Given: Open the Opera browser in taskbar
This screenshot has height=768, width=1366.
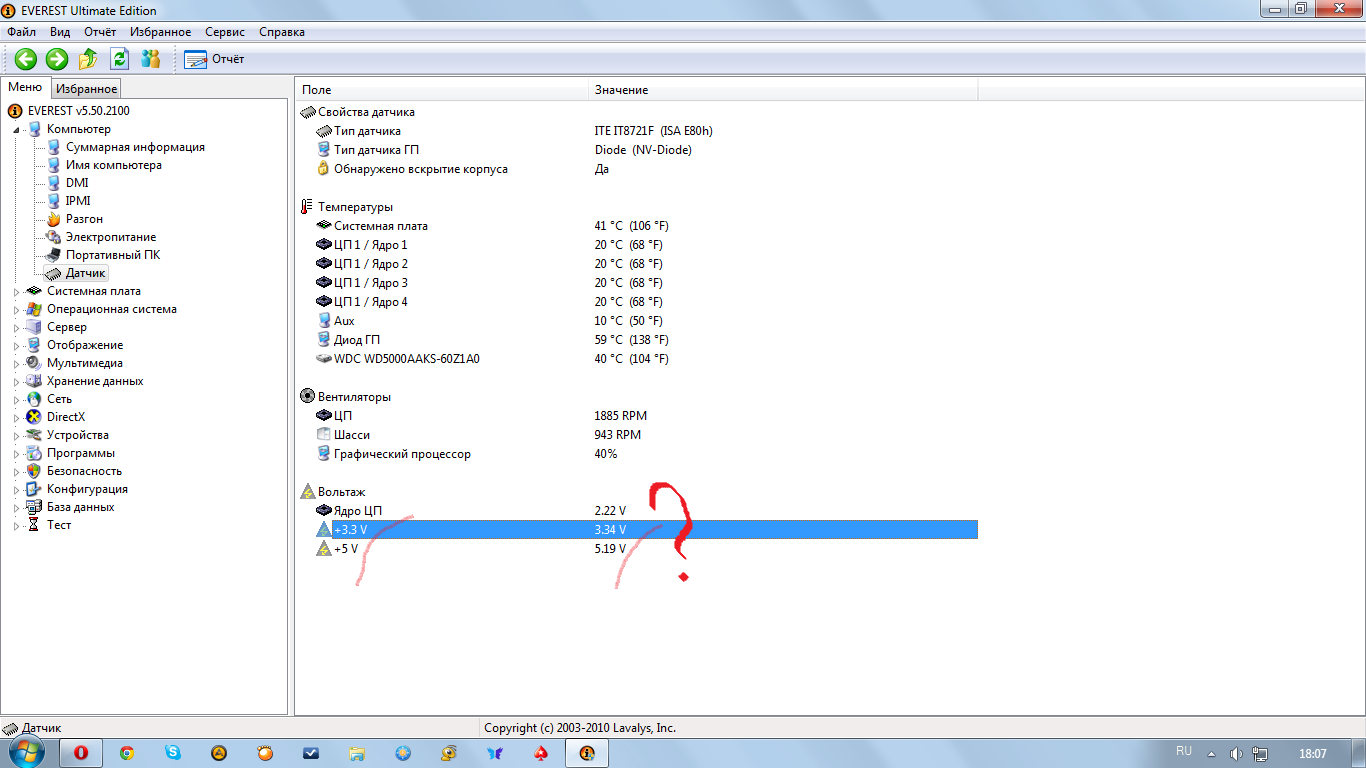Looking at the screenshot, I should click(82, 753).
